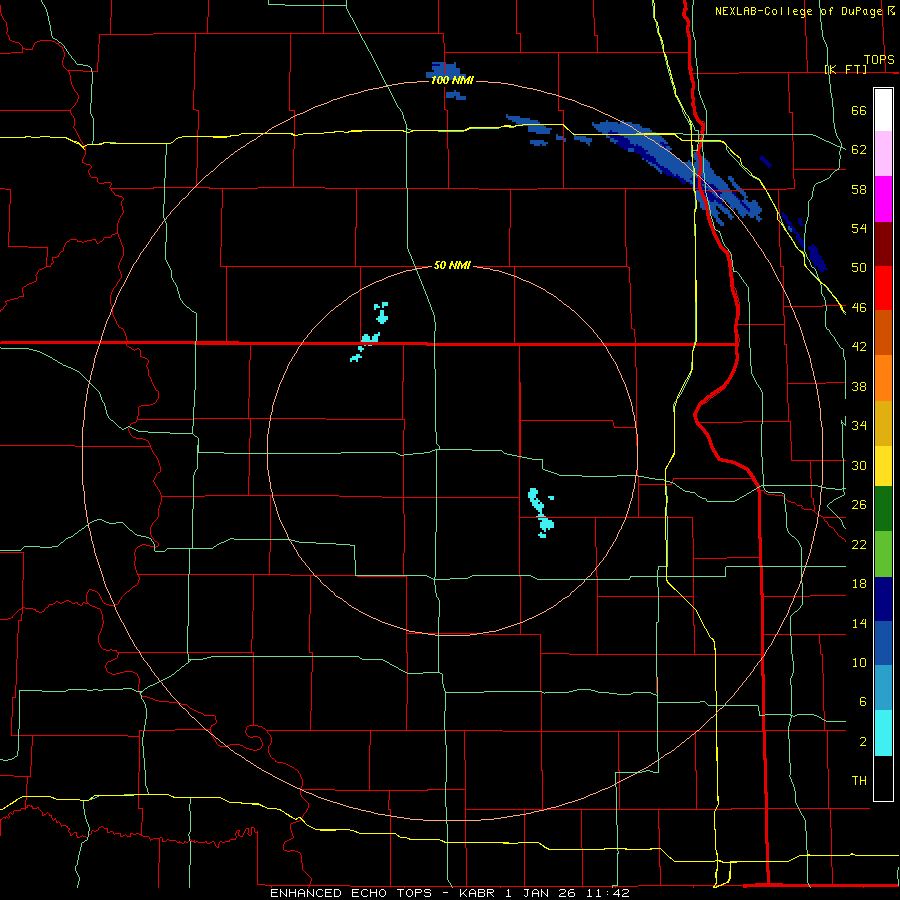Click the blue echo above the 100 NMI label
900x900 pixels.
click(443, 71)
